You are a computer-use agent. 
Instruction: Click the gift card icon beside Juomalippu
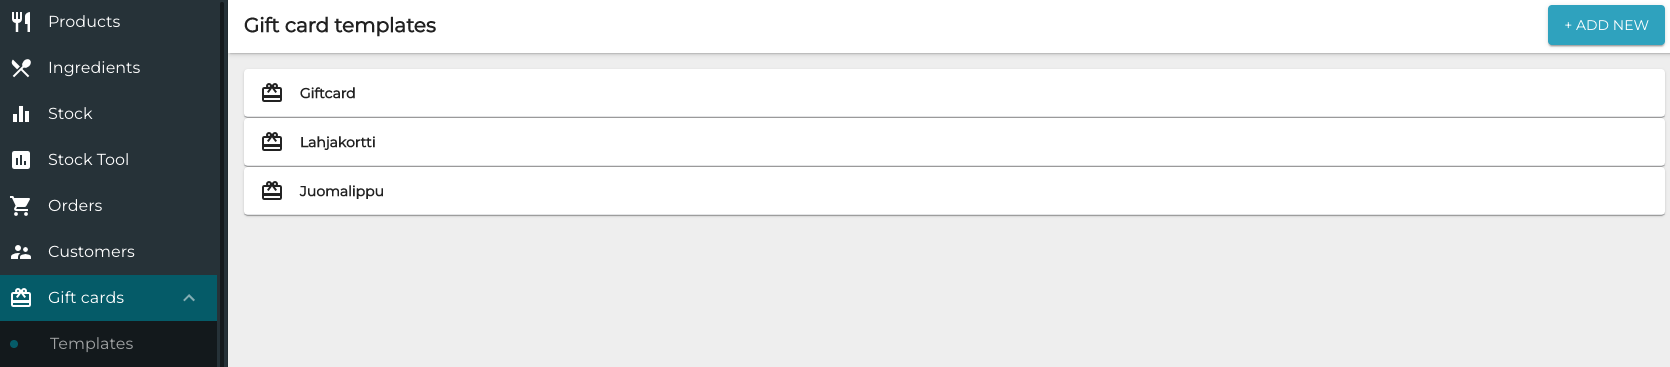pyautogui.click(x=272, y=191)
